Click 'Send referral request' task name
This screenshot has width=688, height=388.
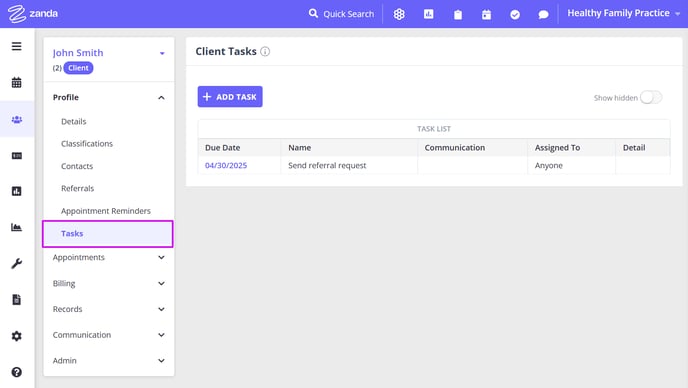click(x=327, y=165)
